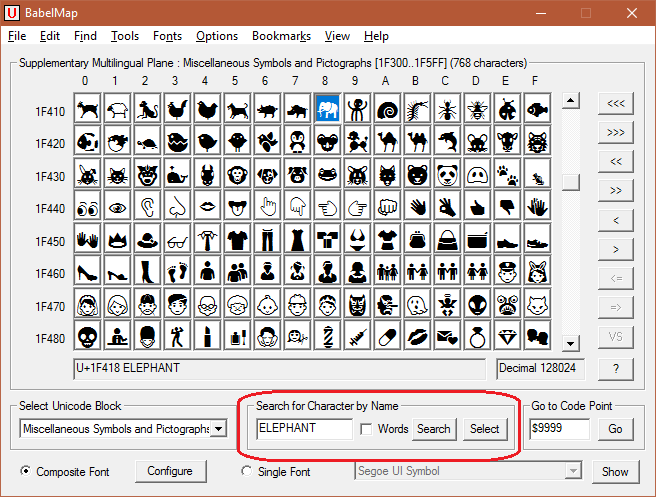Open the Segoe UI Symbol font dropdown
The width and height of the screenshot is (656, 497).
tap(573, 471)
